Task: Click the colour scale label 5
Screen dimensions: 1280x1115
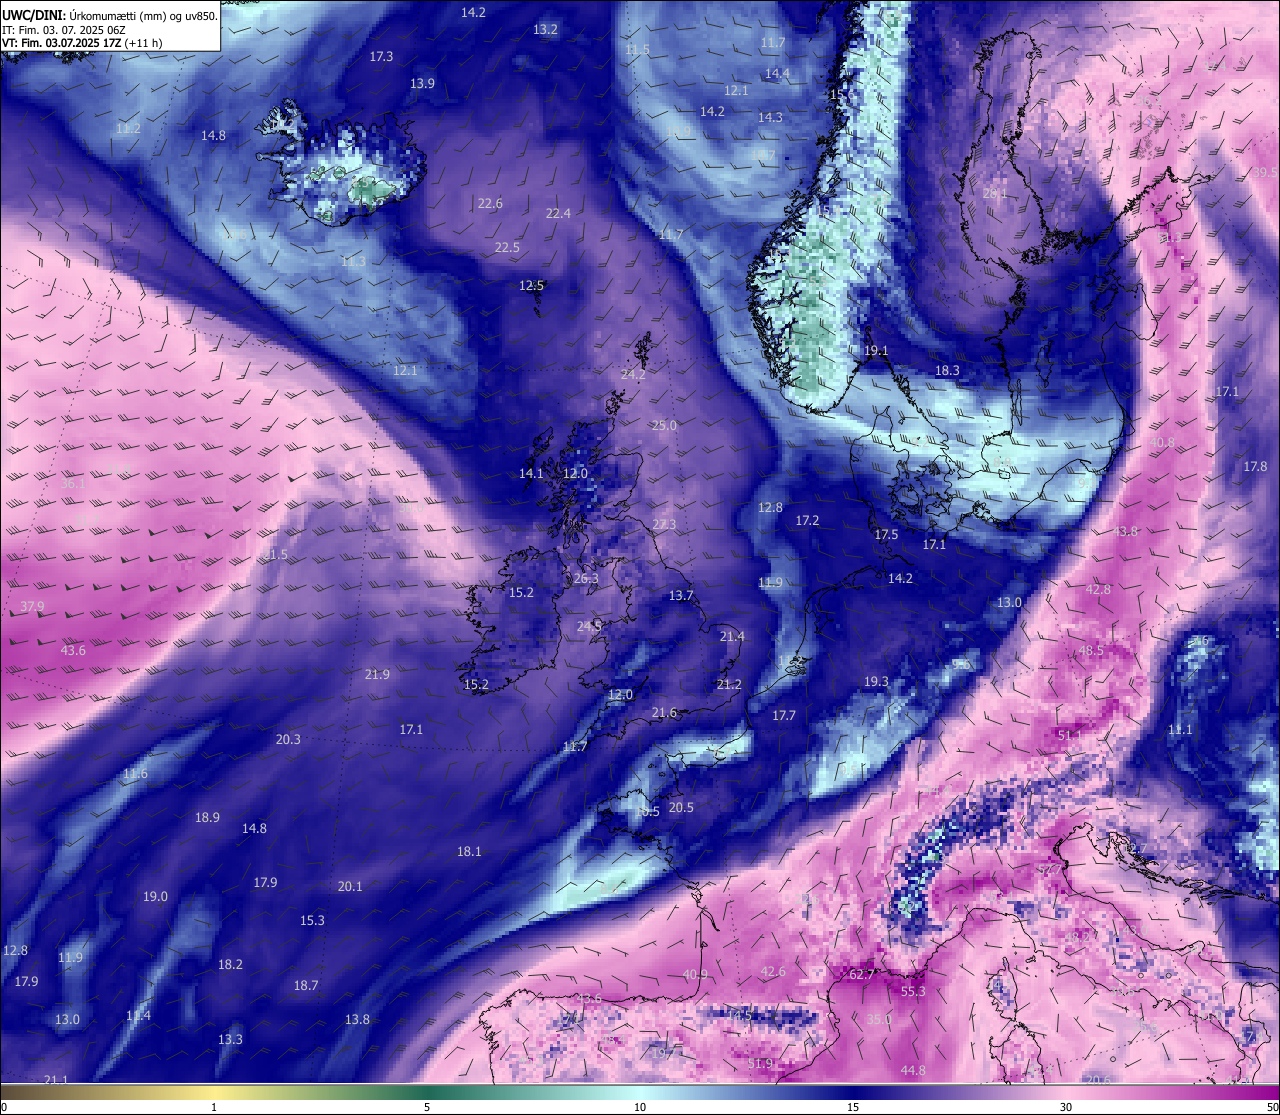Action: tap(427, 1108)
